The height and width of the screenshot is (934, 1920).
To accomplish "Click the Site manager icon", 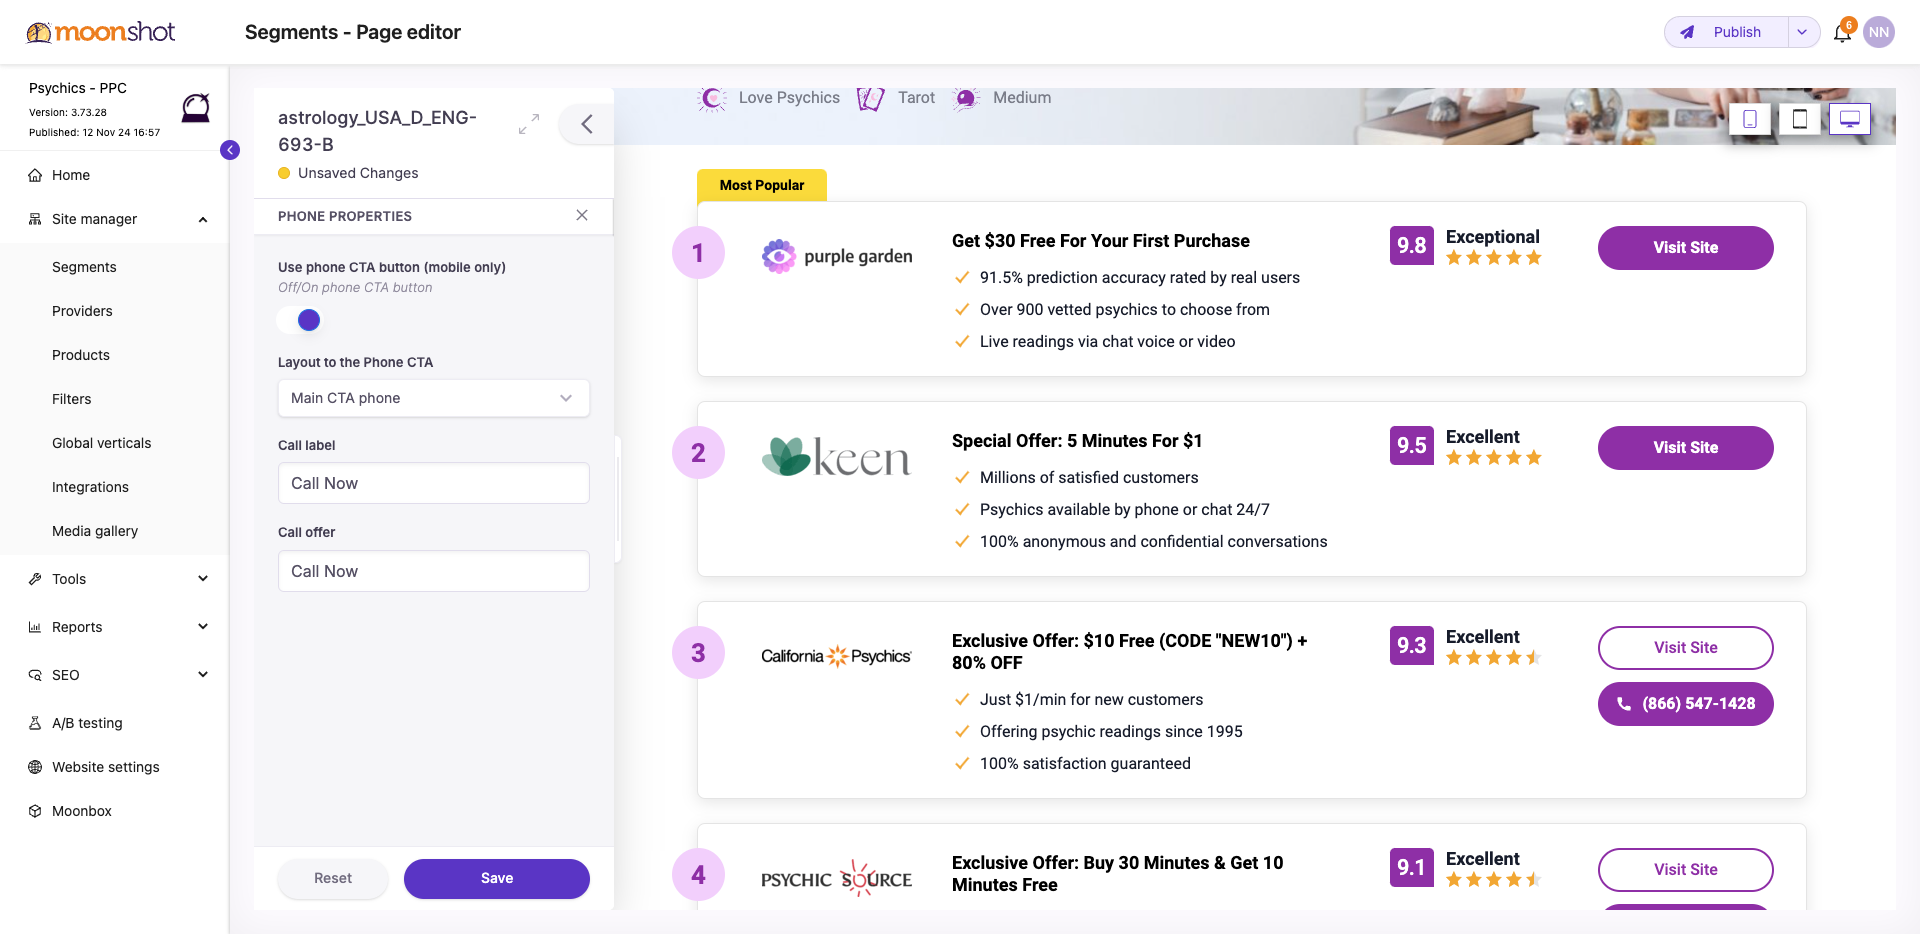I will (35, 219).
